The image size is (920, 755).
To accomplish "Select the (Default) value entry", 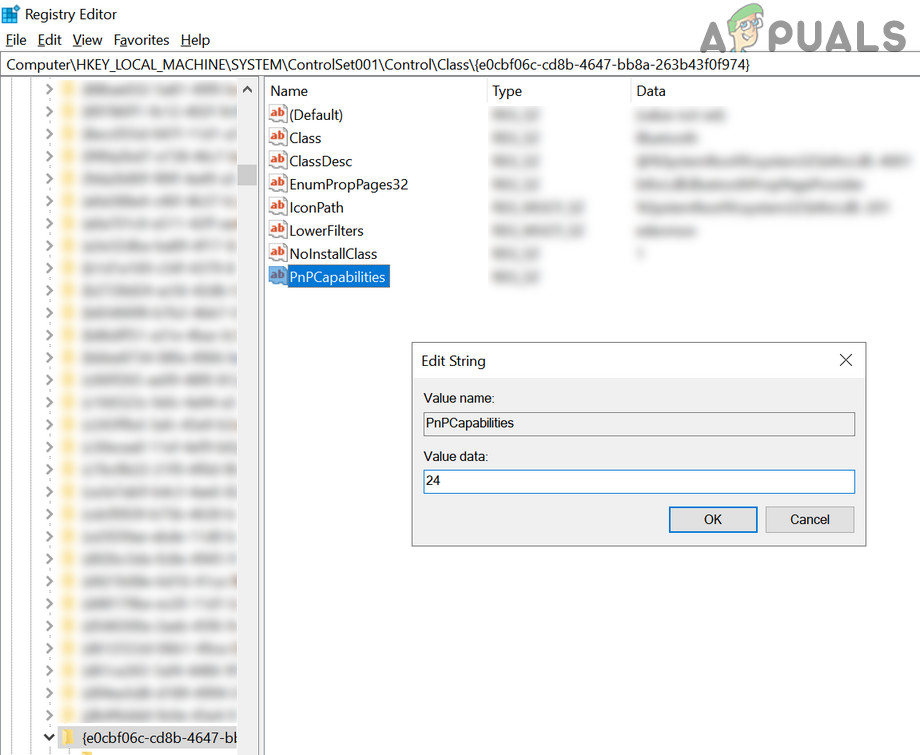I will click(x=316, y=114).
